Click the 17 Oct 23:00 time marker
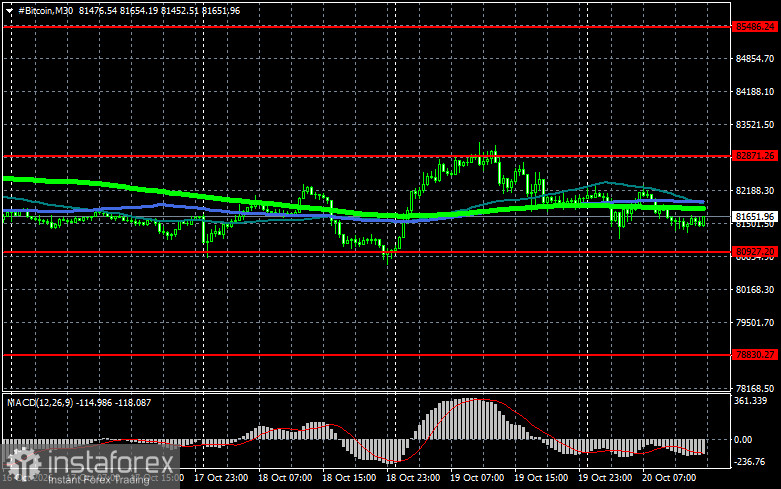Image resolution: width=781 pixels, height=489 pixels. click(x=221, y=478)
